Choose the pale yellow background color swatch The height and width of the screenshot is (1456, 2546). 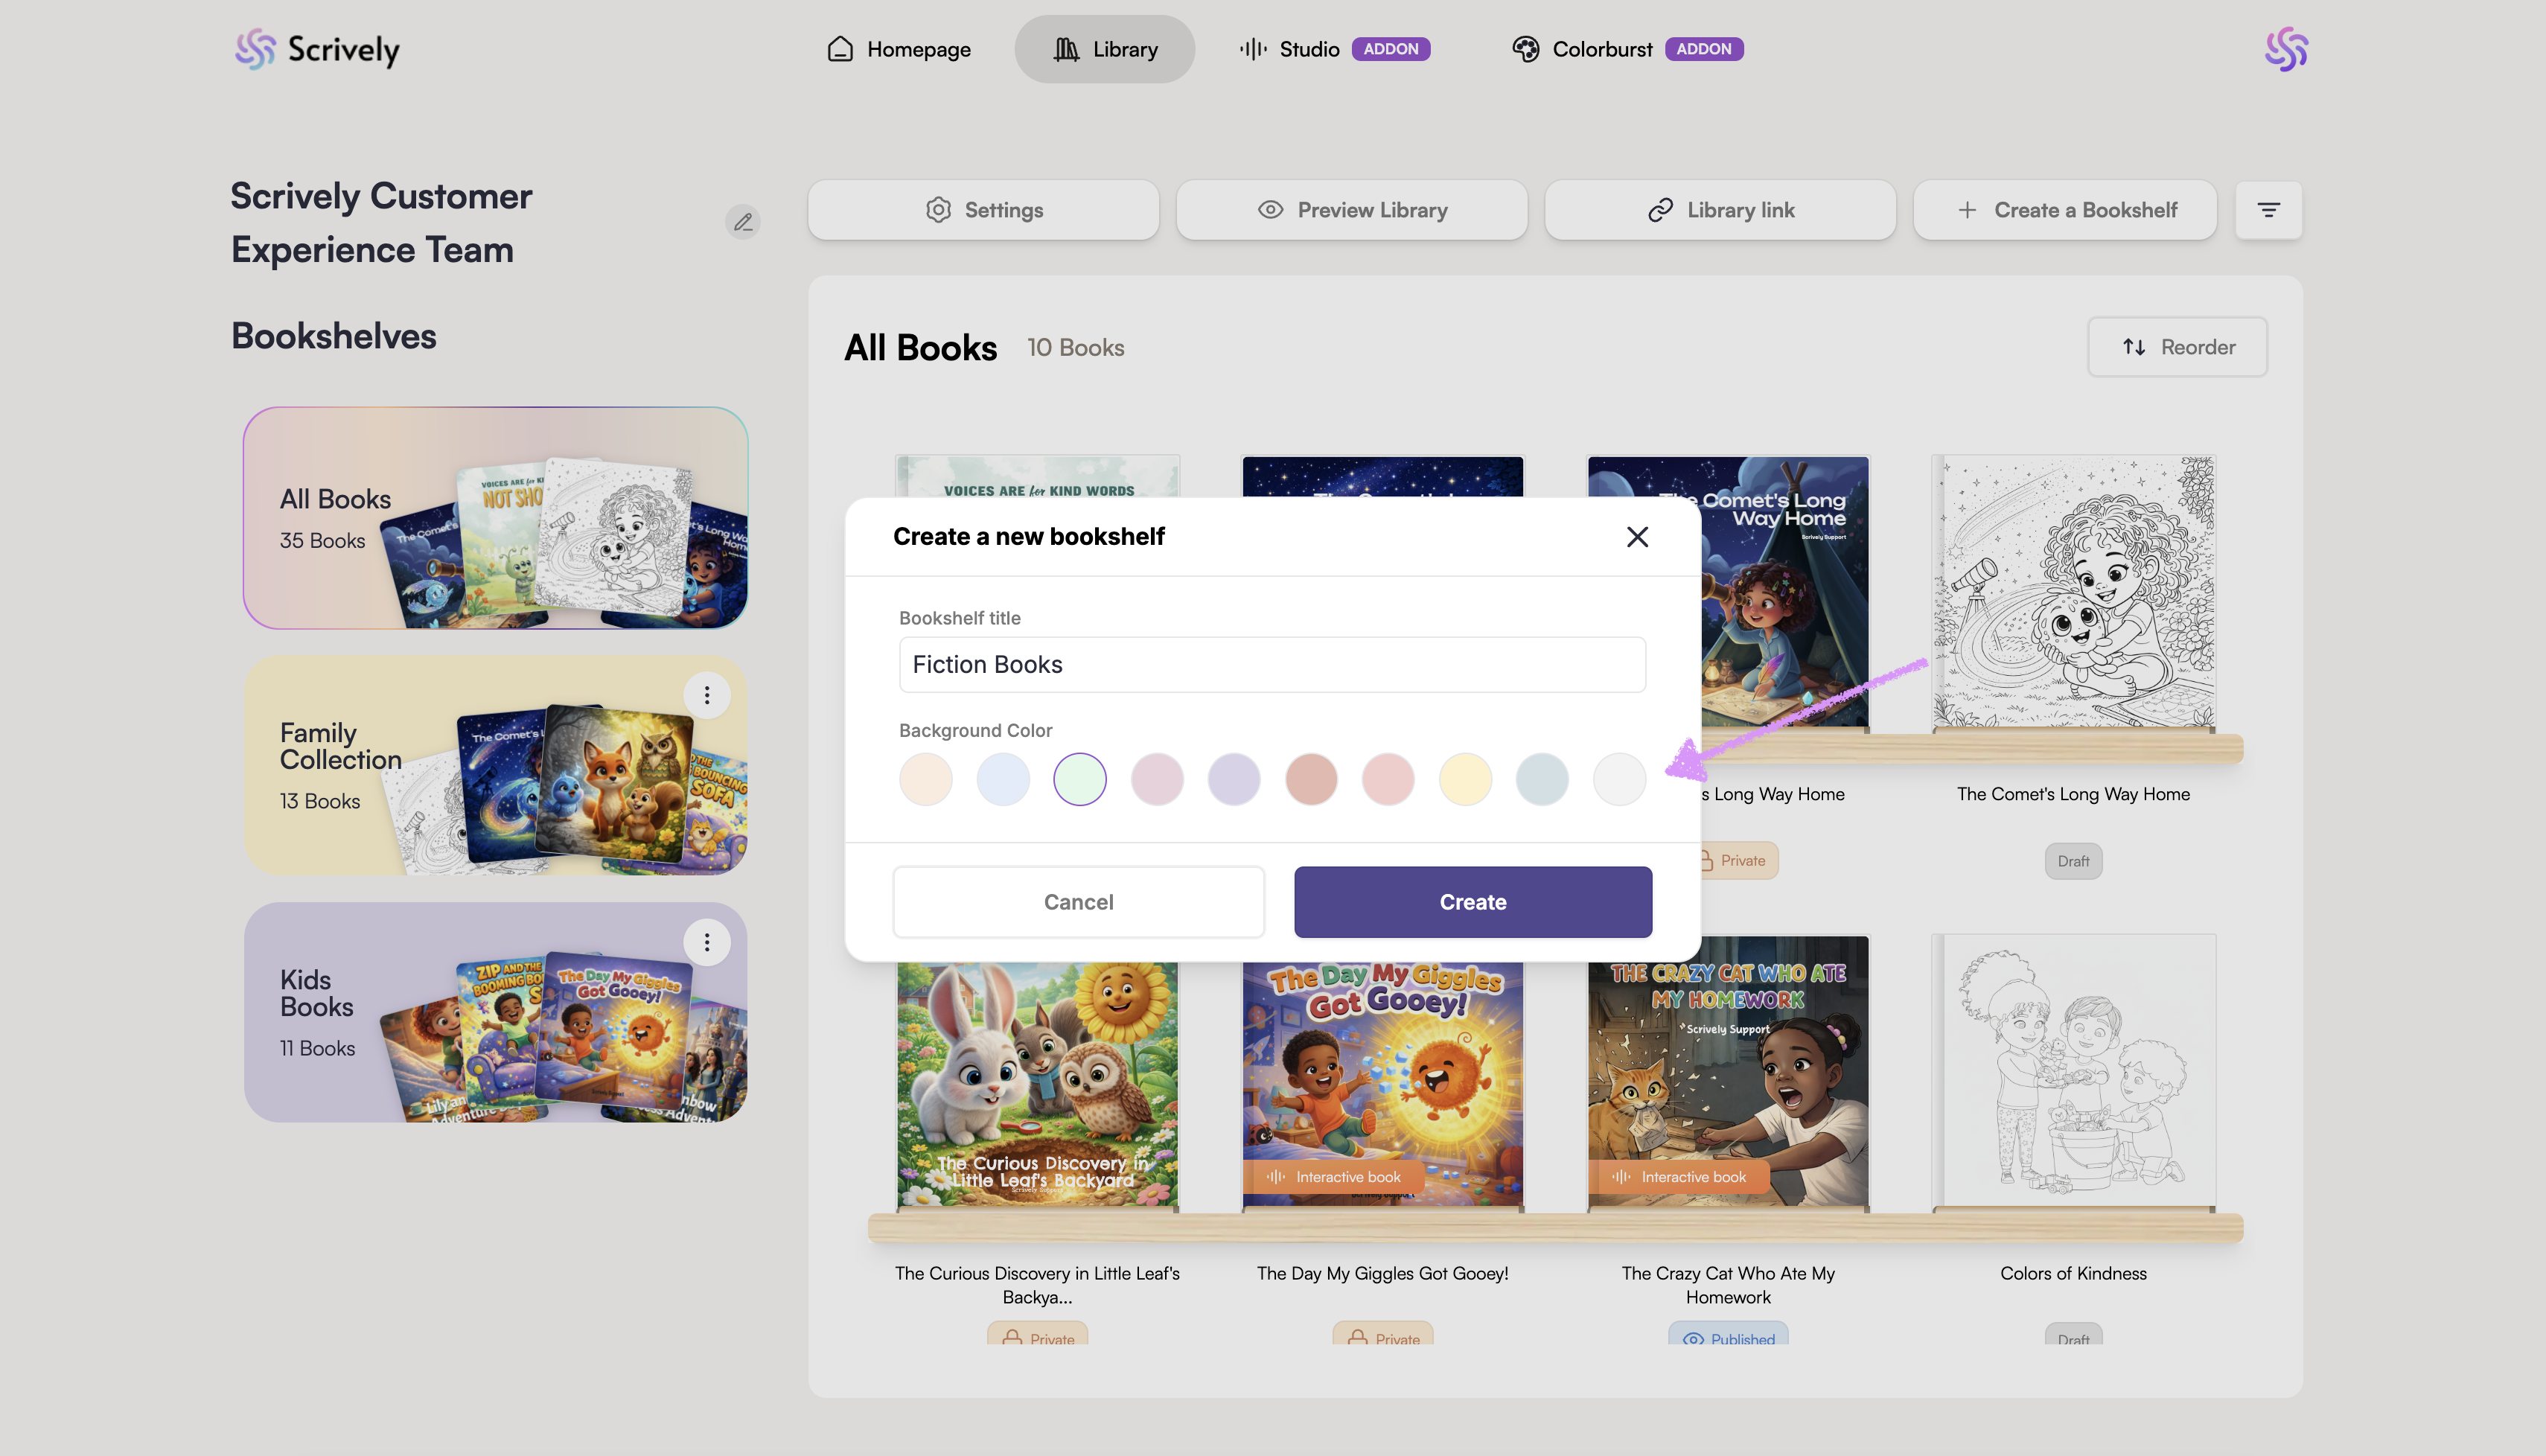[x=1465, y=779]
